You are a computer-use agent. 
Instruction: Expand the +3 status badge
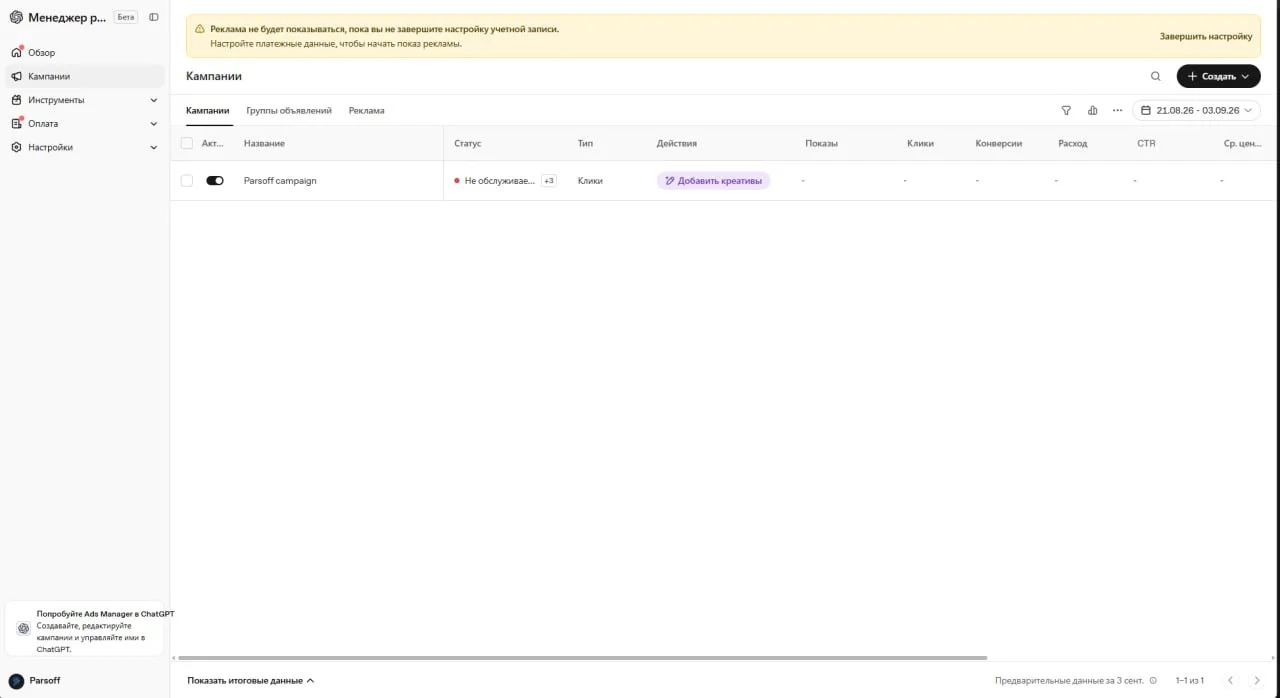tap(548, 181)
